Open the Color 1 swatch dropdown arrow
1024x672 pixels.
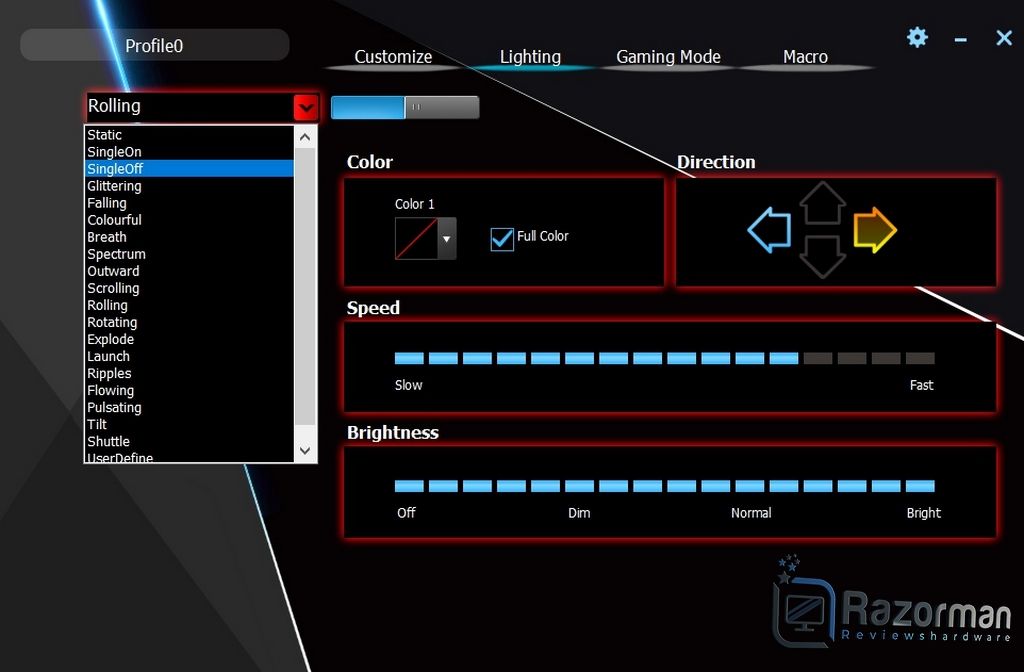tap(447, 239)
